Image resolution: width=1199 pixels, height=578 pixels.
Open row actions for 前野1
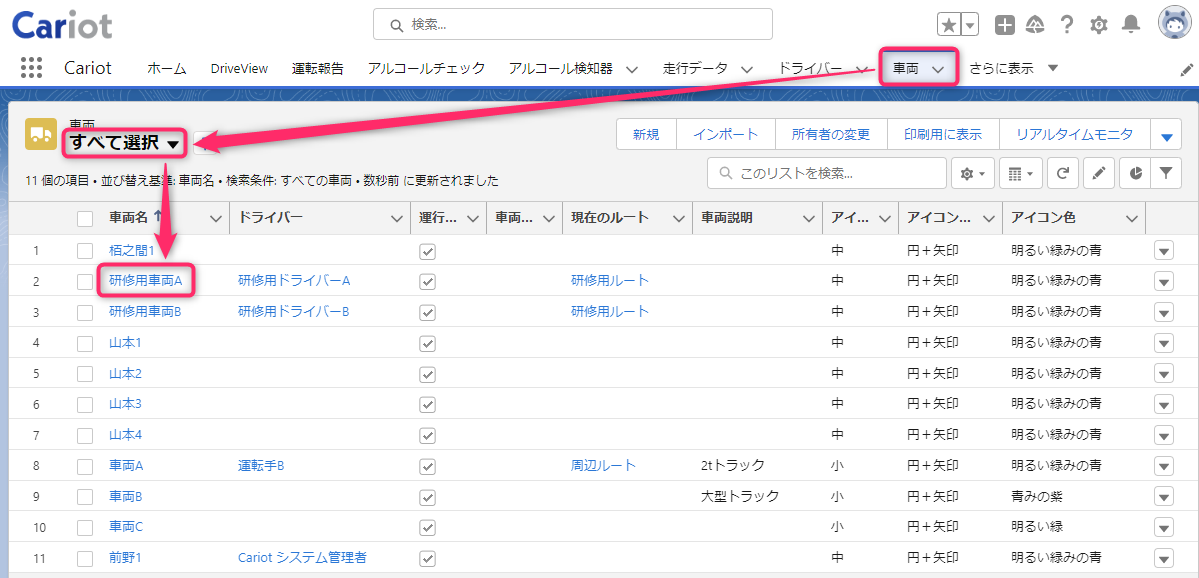point(1163,558)
